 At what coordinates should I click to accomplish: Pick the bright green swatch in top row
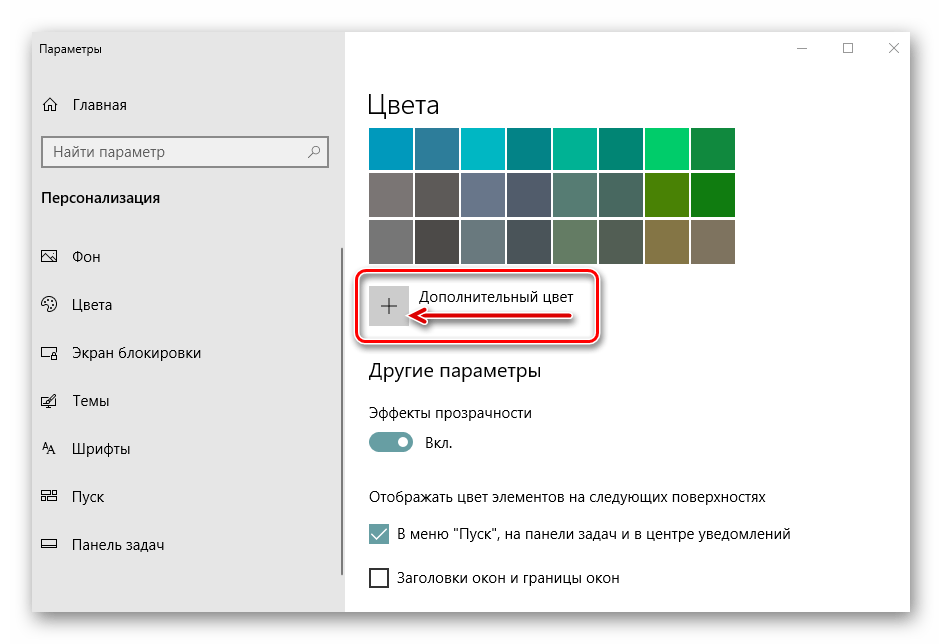click(667, 149)
